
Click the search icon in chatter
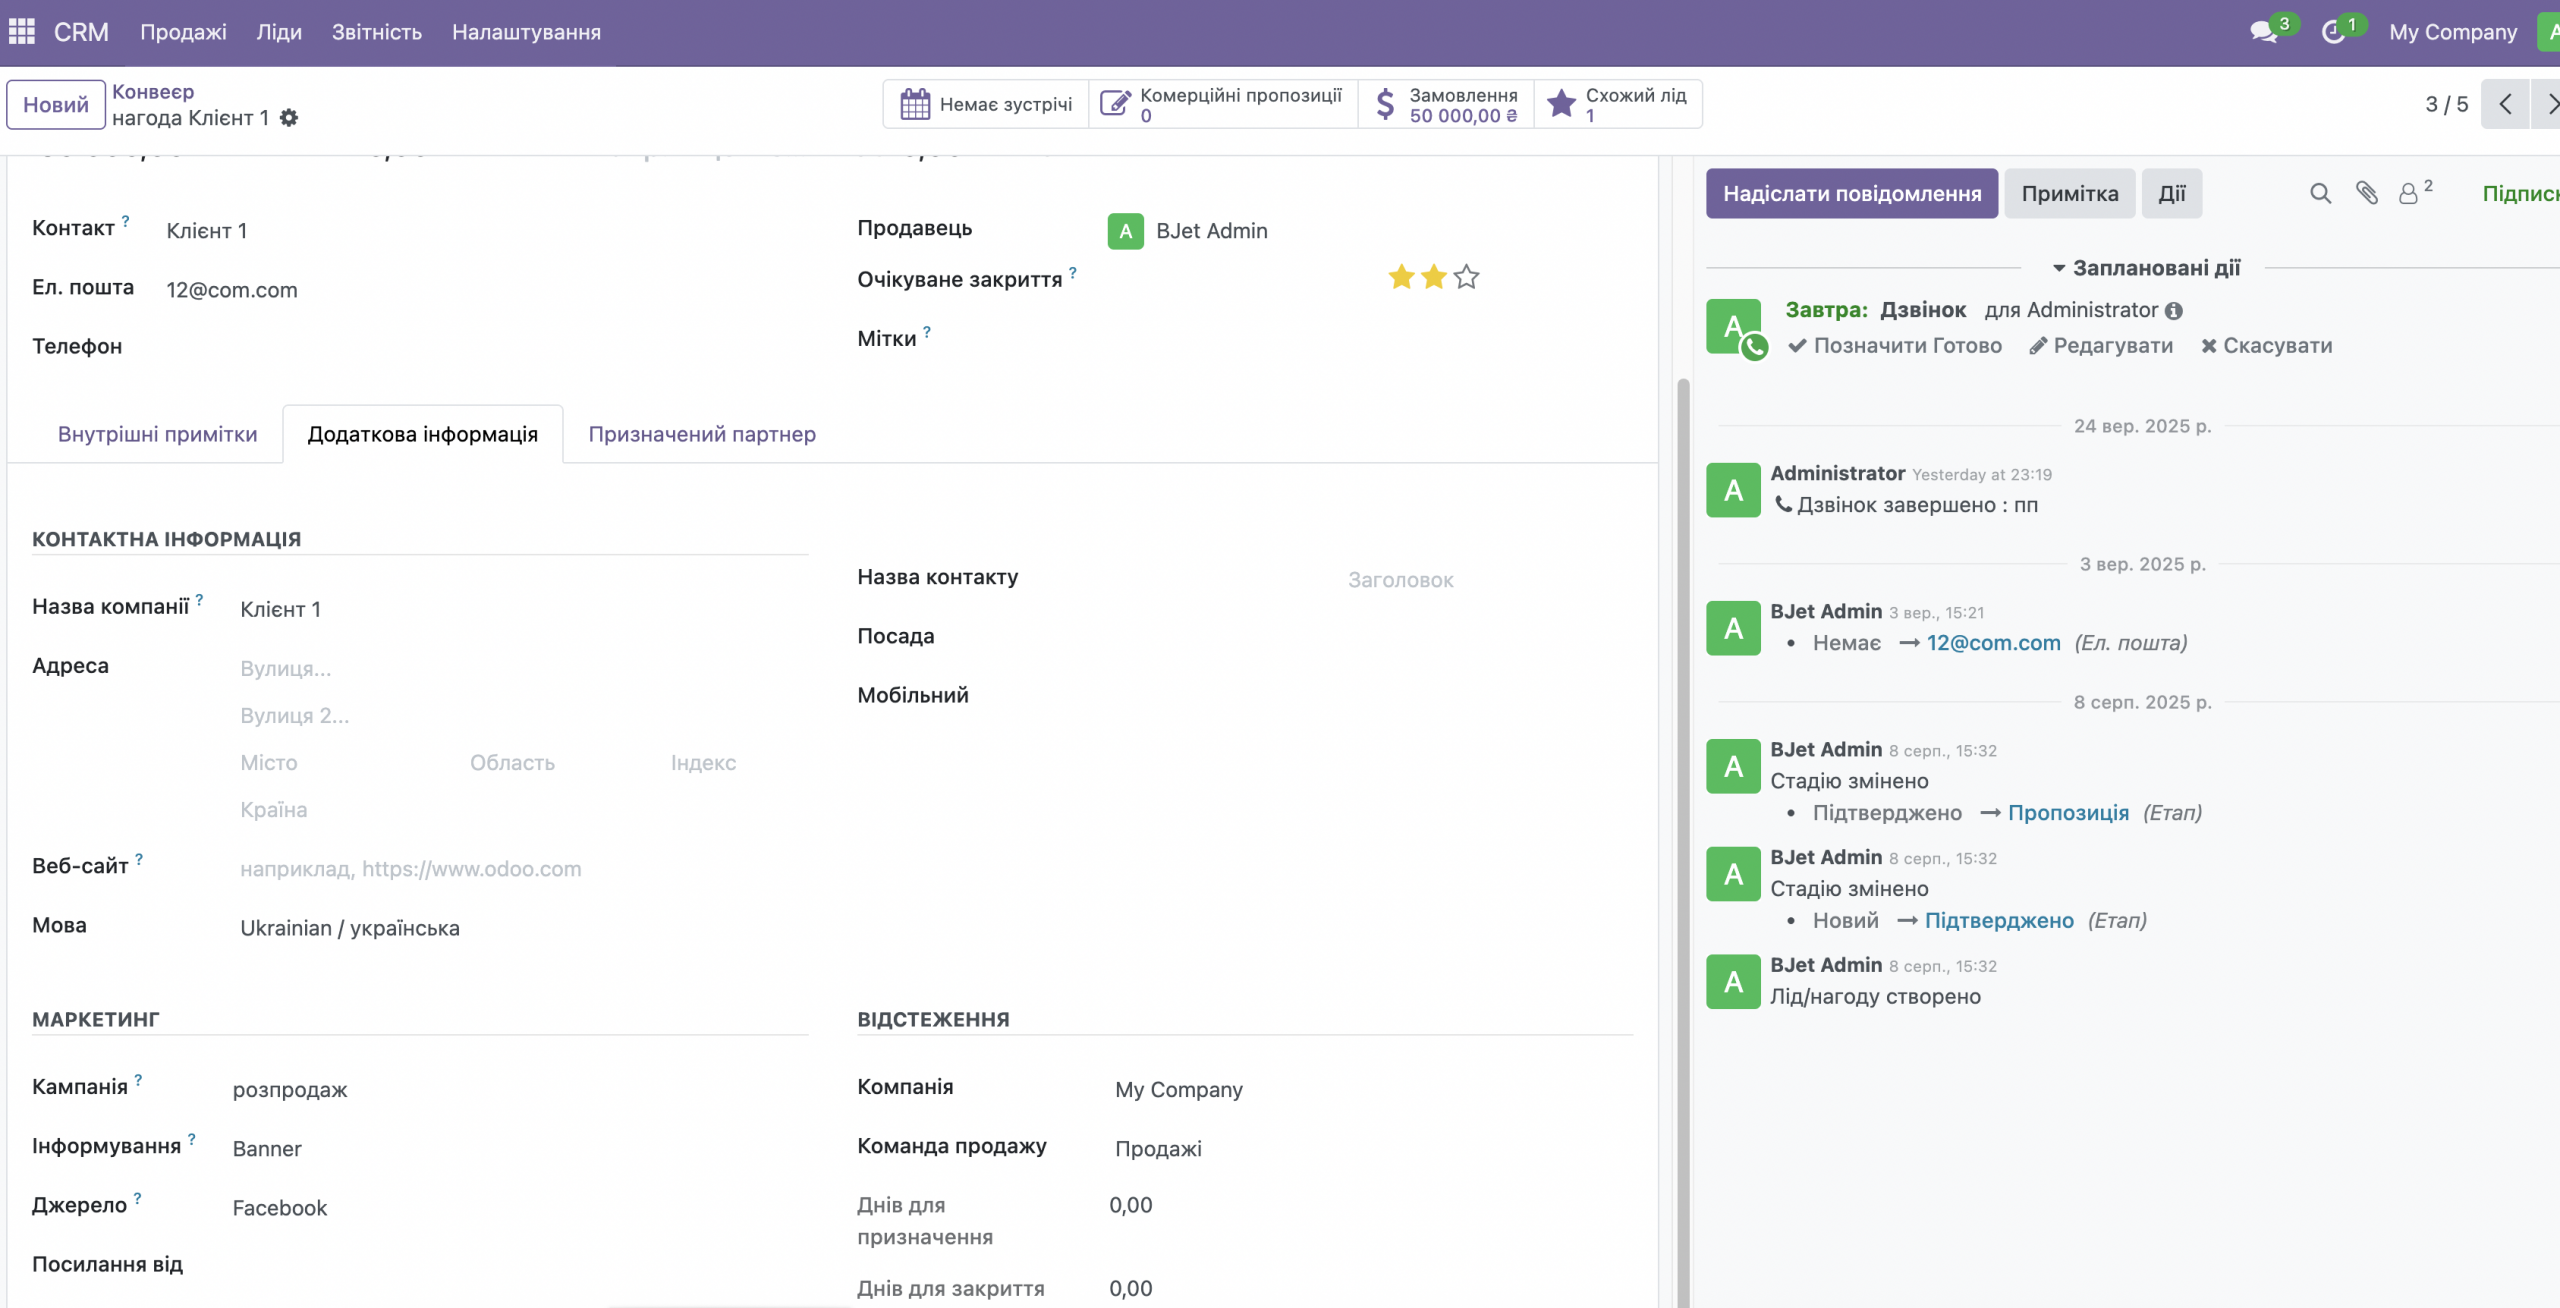[2320, 194]
